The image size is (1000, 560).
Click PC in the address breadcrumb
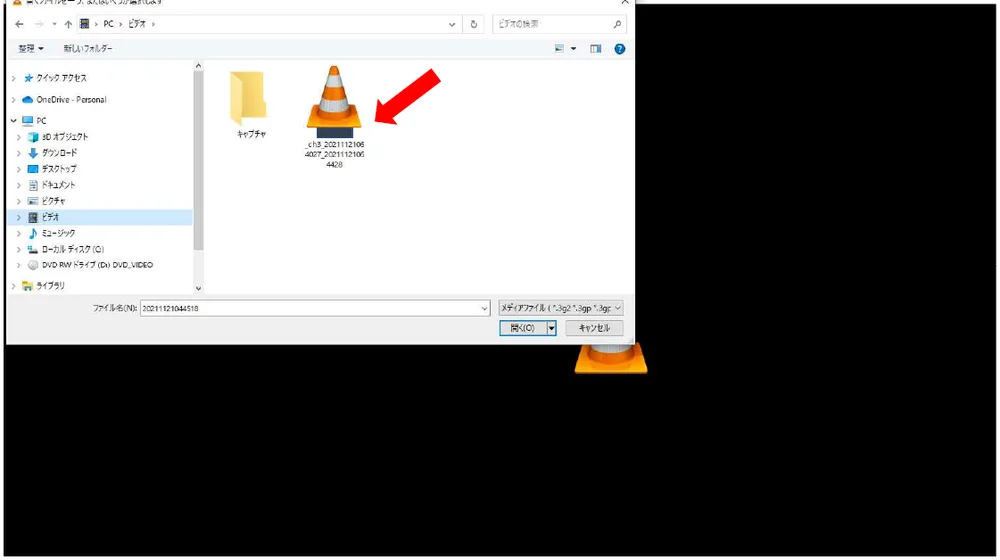[x=108, y=24]
